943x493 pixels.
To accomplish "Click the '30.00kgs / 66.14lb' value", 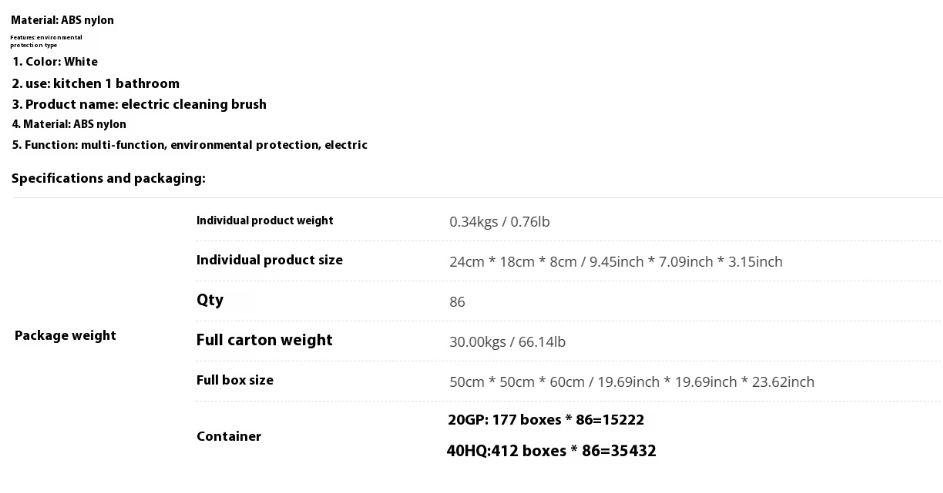I will 507,342.
